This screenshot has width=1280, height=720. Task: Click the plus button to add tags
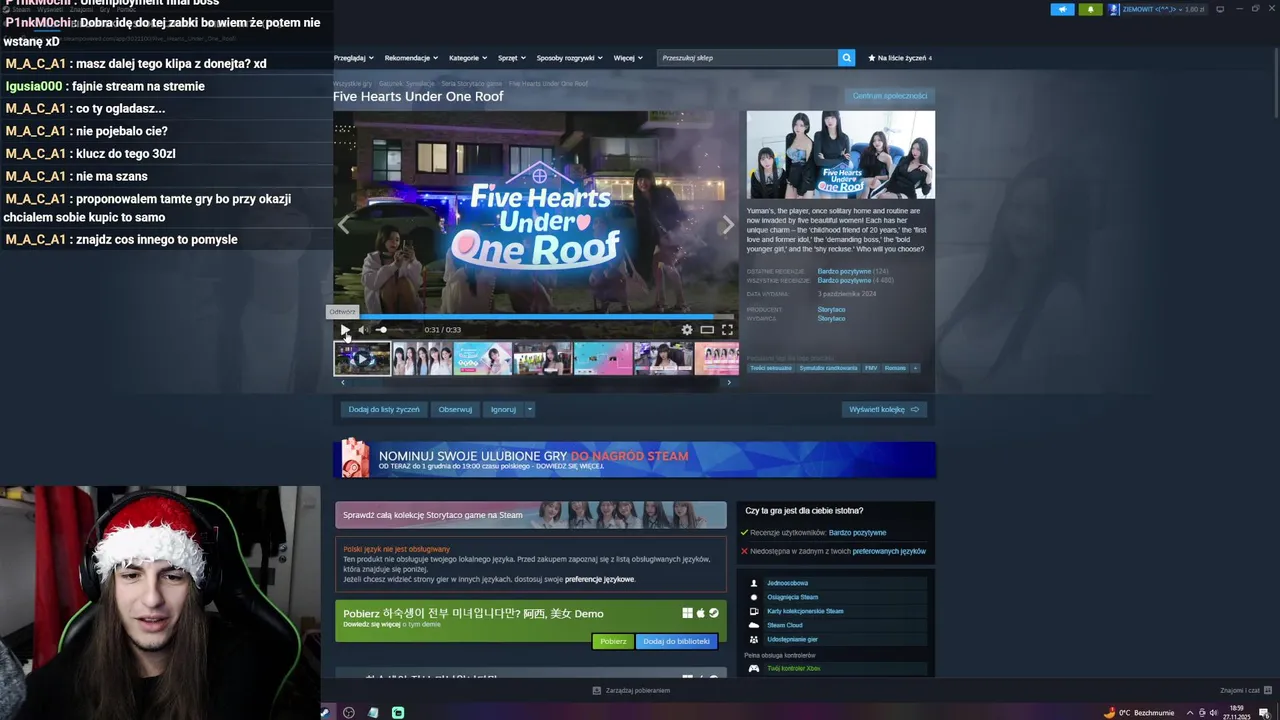point(915,368)
